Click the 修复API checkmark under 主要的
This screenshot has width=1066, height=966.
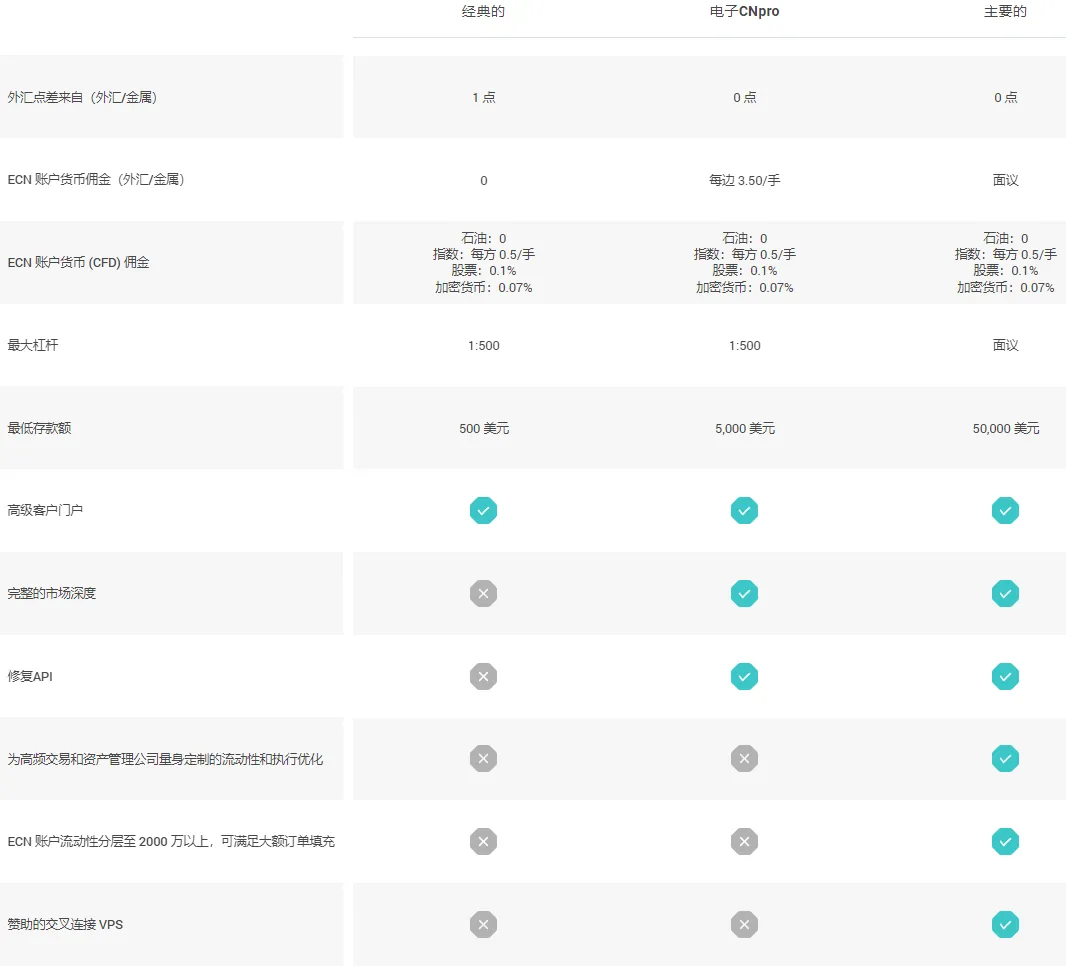(1005, 676)
